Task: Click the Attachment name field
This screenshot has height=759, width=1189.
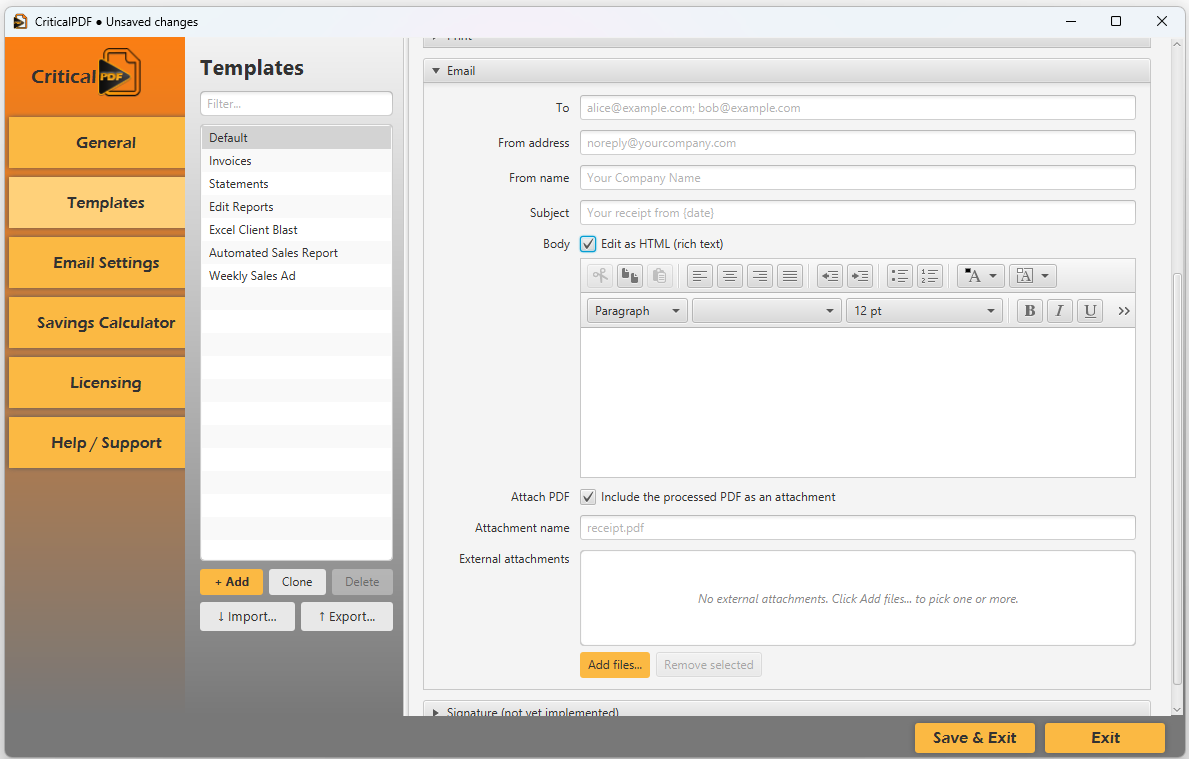Action: coord(858,528)
